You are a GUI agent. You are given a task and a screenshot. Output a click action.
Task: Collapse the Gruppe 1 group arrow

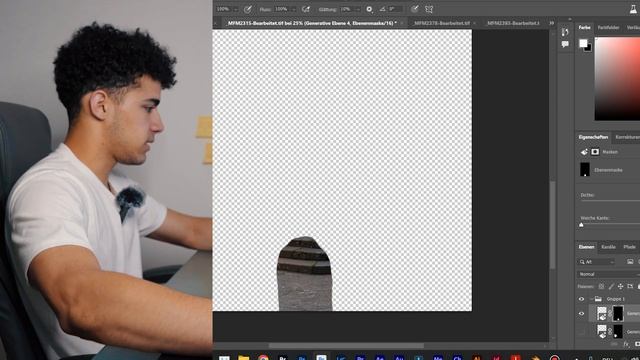point(591,299)
